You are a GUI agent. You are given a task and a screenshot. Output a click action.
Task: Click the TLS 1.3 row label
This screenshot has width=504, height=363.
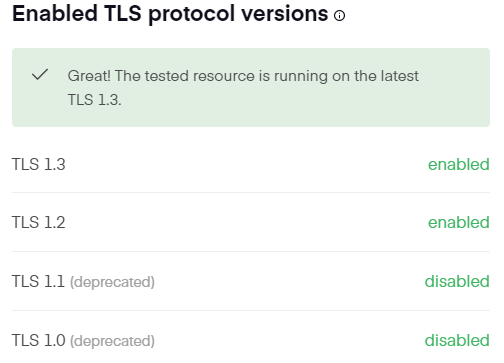[39, 164]
